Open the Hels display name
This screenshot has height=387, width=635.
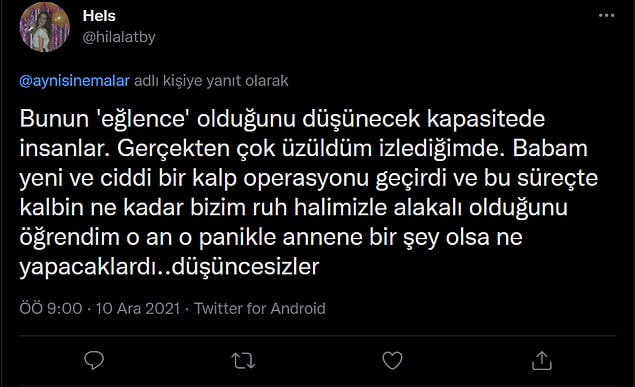(x=99, y=16)
